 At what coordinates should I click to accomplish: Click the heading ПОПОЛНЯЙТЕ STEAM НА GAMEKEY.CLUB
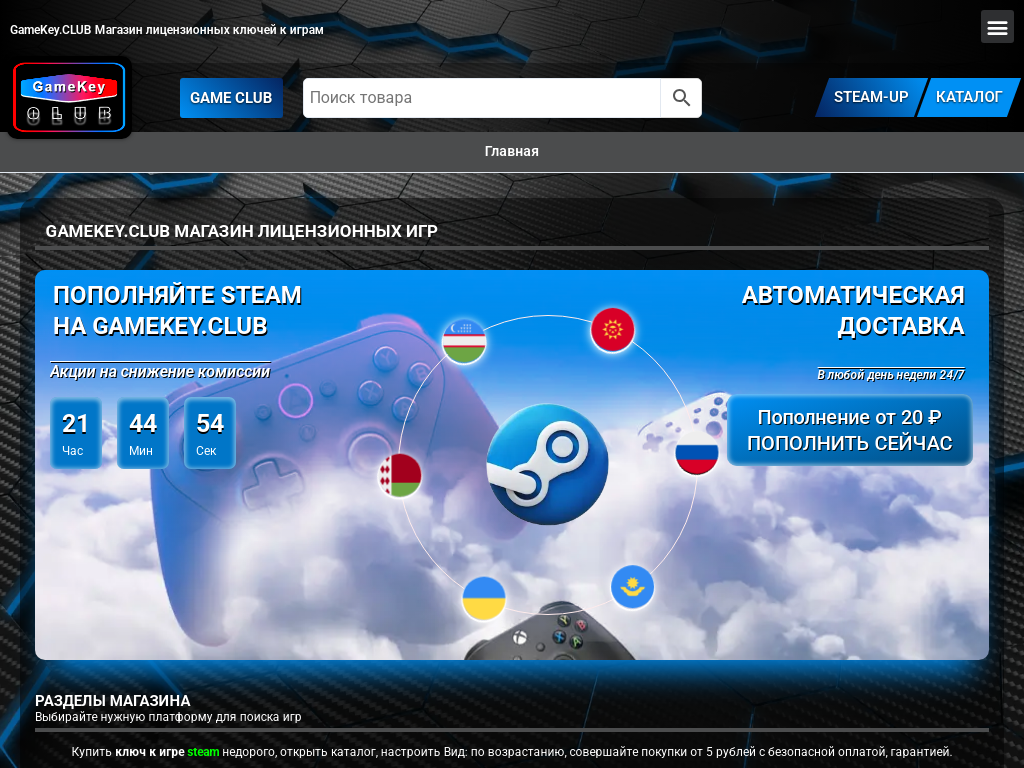(x=178, y=310)
